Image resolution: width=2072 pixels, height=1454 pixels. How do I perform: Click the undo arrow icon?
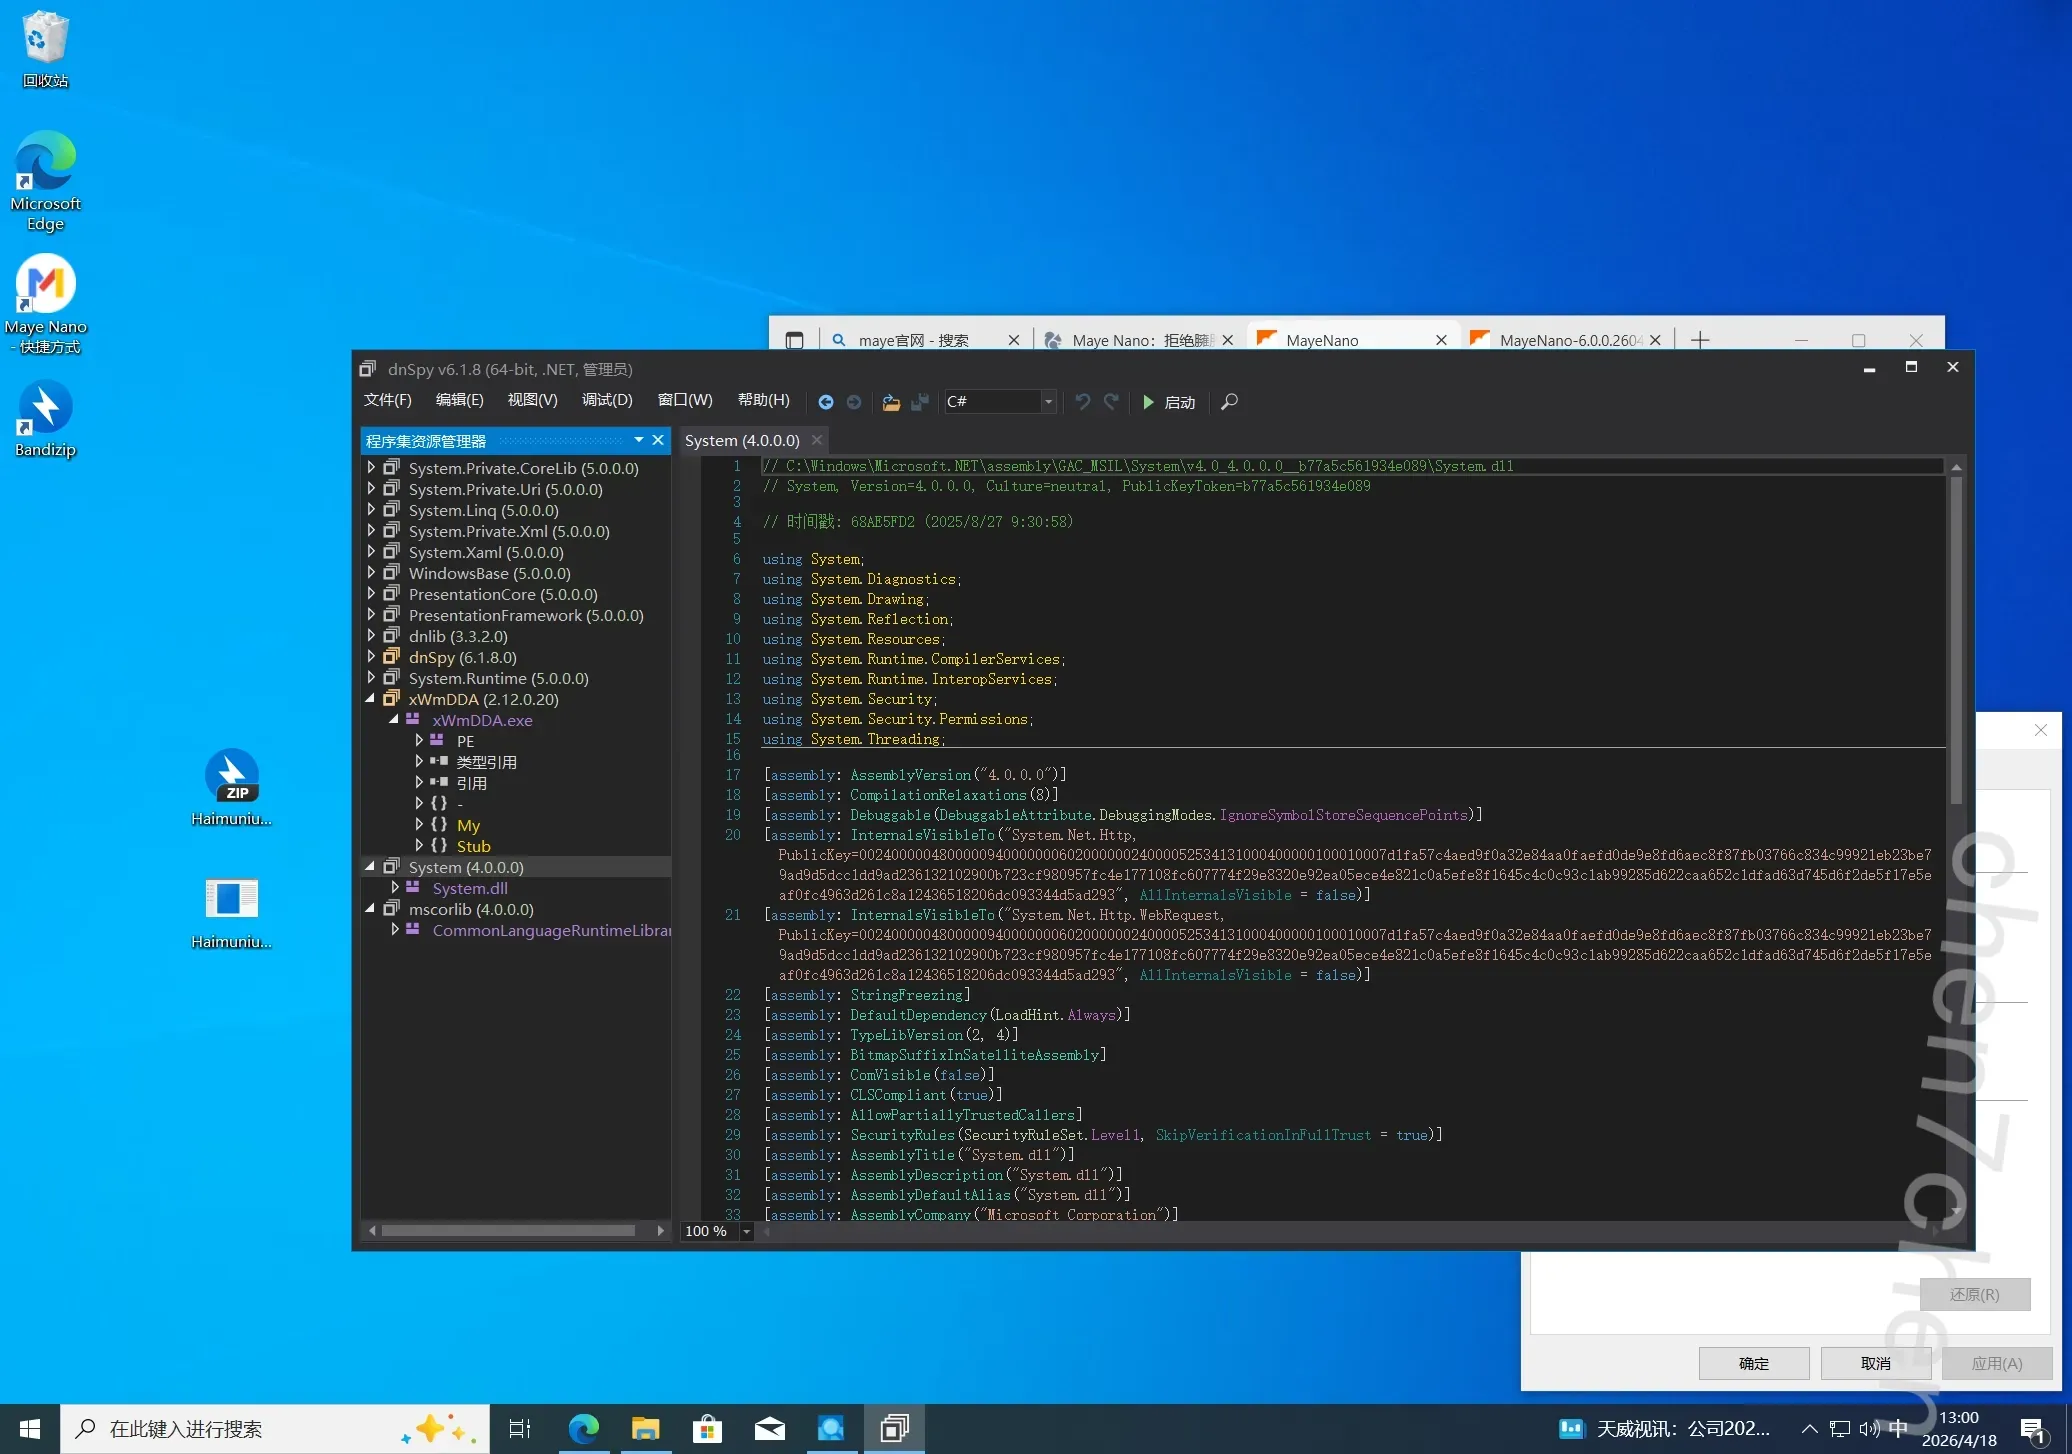tap(1083, 402)
